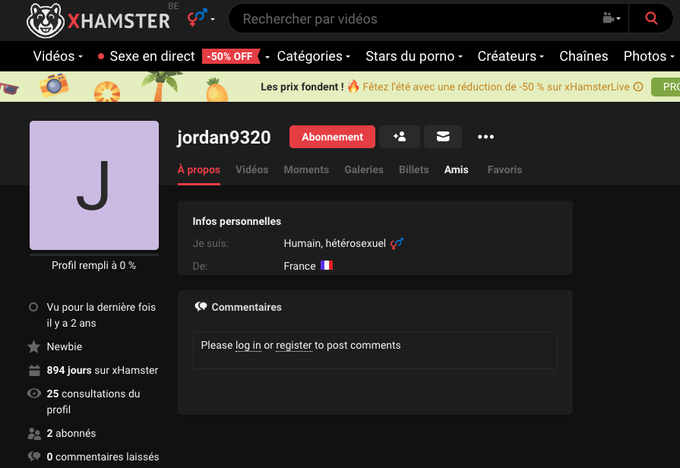This screenshot has height=468, width=680.
Task: Expand the Catégories menu
Action: [314, 56]
